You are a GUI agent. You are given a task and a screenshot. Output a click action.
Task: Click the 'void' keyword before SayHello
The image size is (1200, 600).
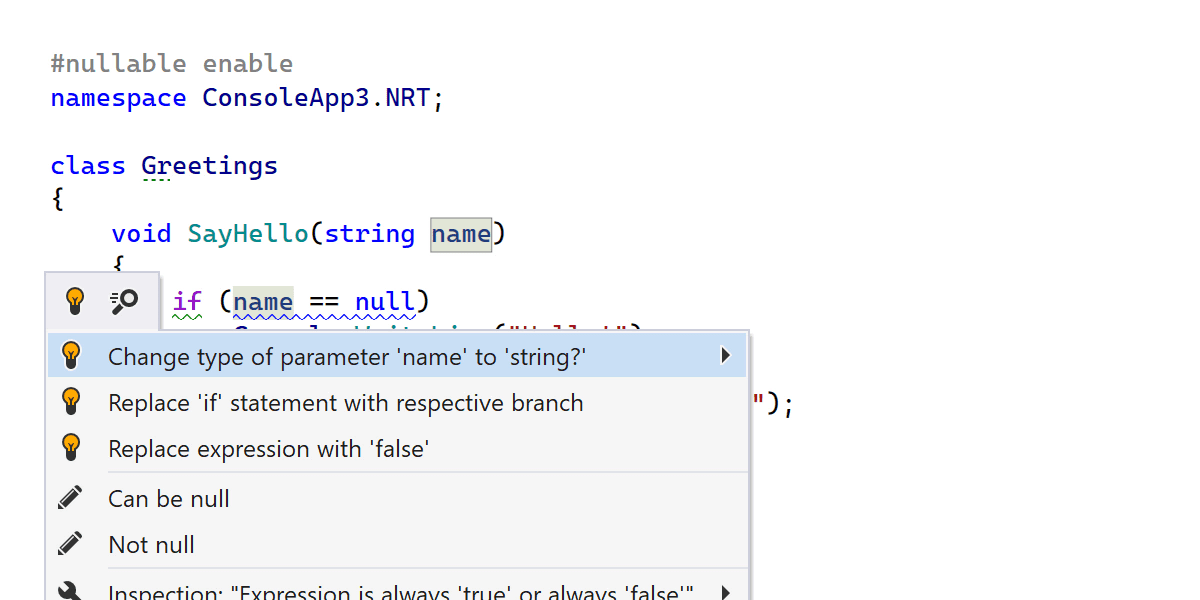pos(141,234)
